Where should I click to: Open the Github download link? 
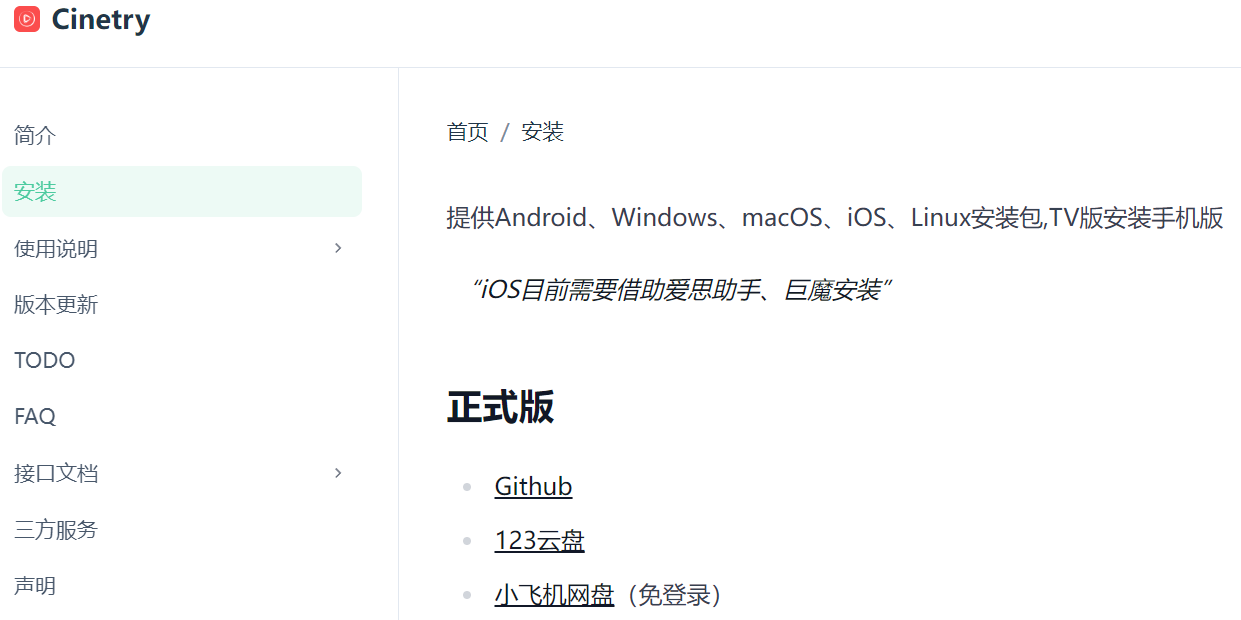point(533,486)
